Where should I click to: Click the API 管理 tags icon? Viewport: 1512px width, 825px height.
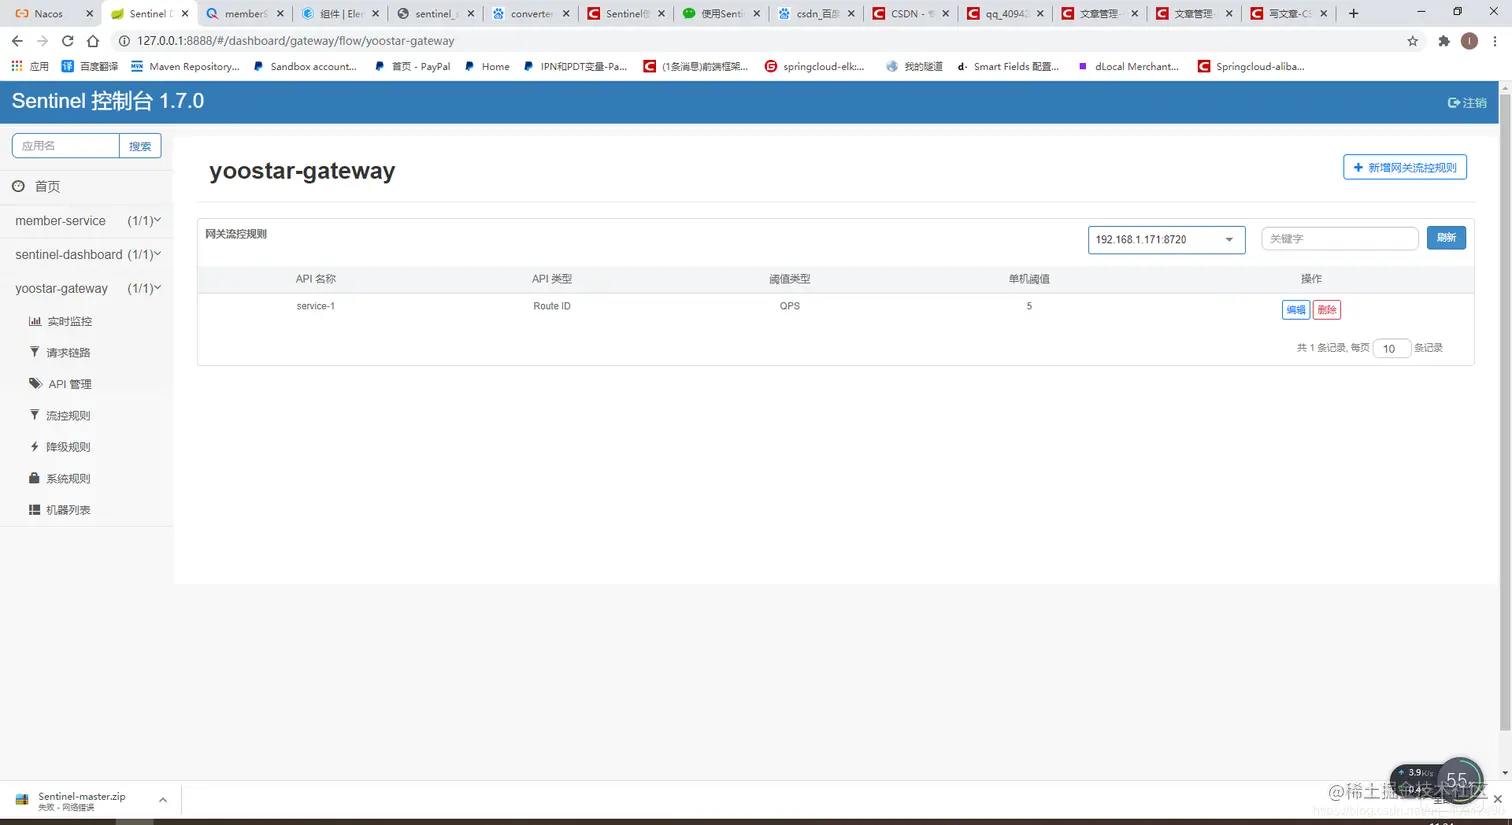click(36, 383)
